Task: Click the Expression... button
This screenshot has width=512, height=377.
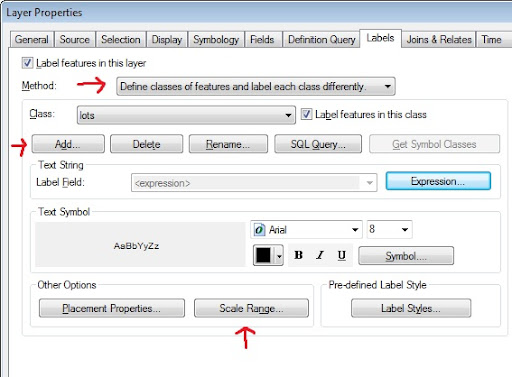Action: (x=438, y=181)
